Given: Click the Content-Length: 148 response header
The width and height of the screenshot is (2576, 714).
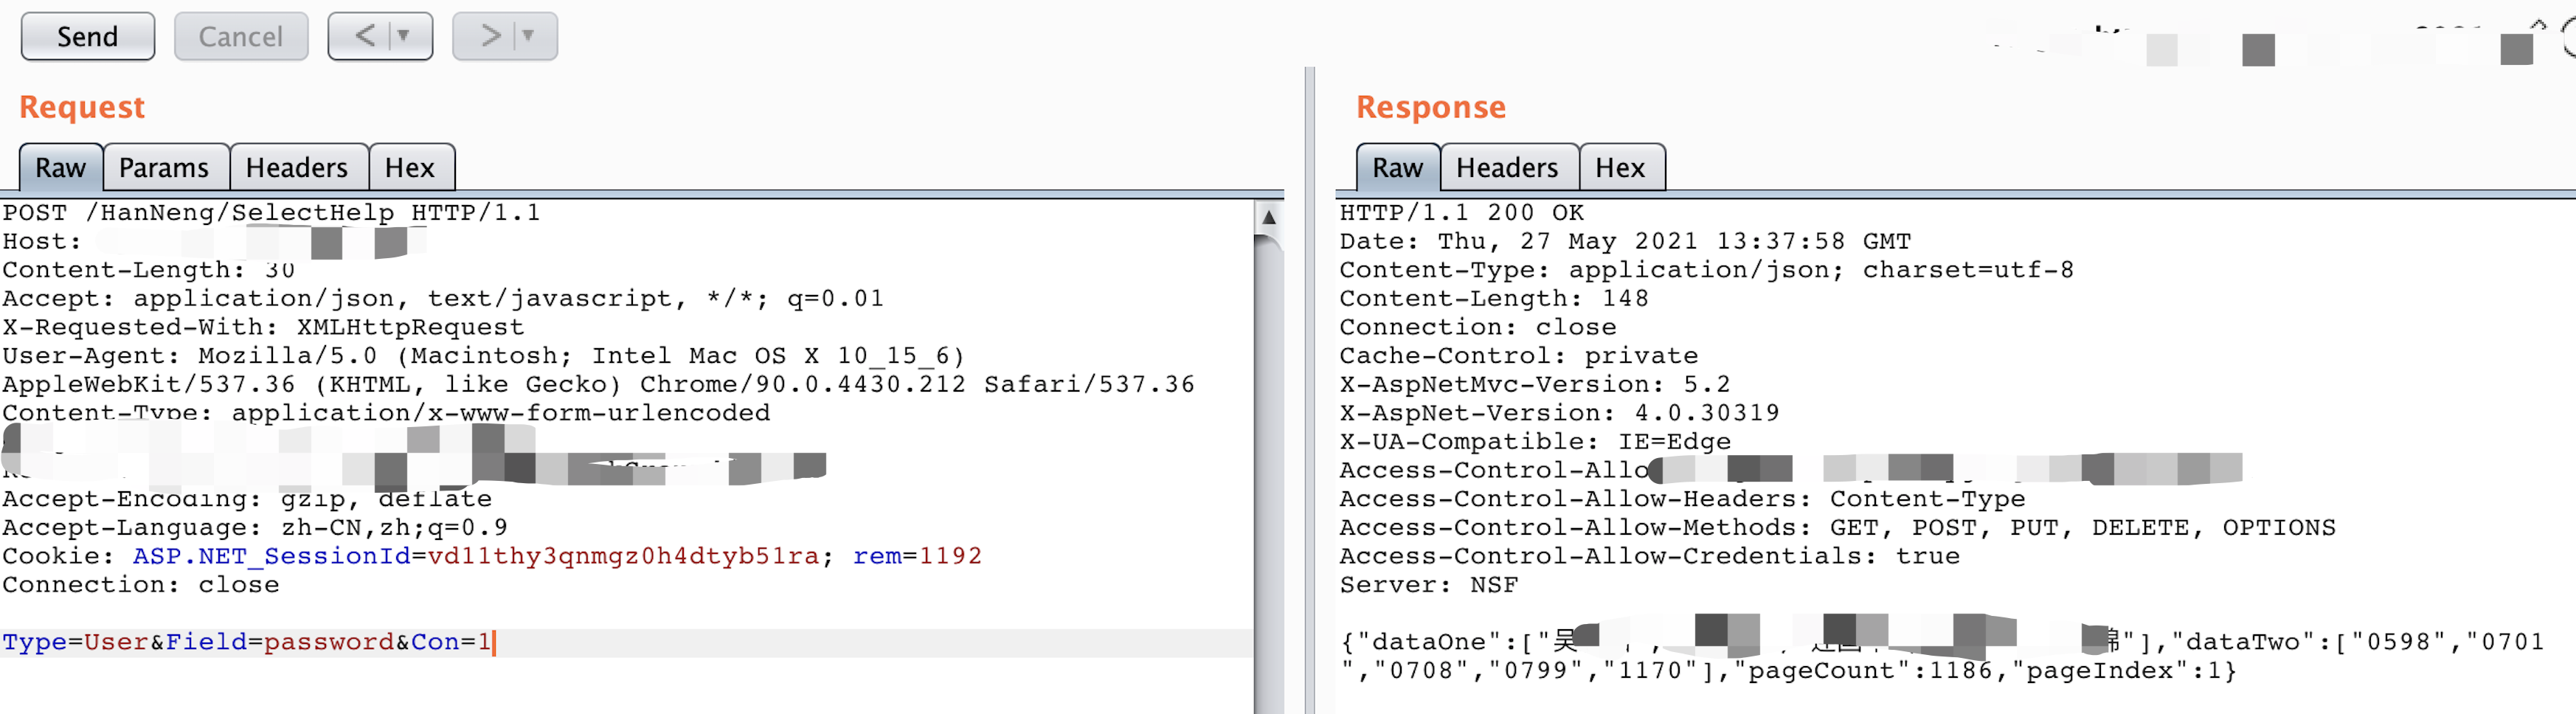Looking at the screenshot, I should pyautogui.click(x=1494, y=298).
